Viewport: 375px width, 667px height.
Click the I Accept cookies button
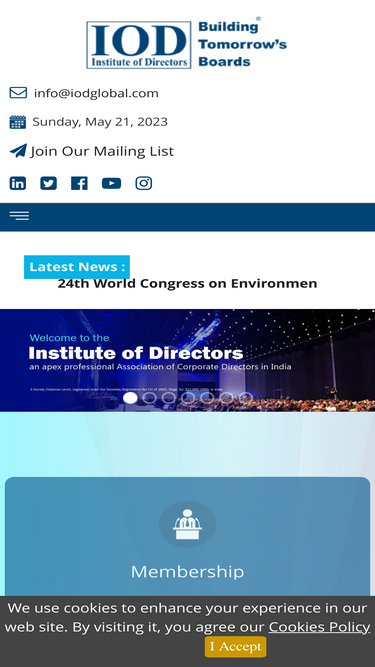236,647
